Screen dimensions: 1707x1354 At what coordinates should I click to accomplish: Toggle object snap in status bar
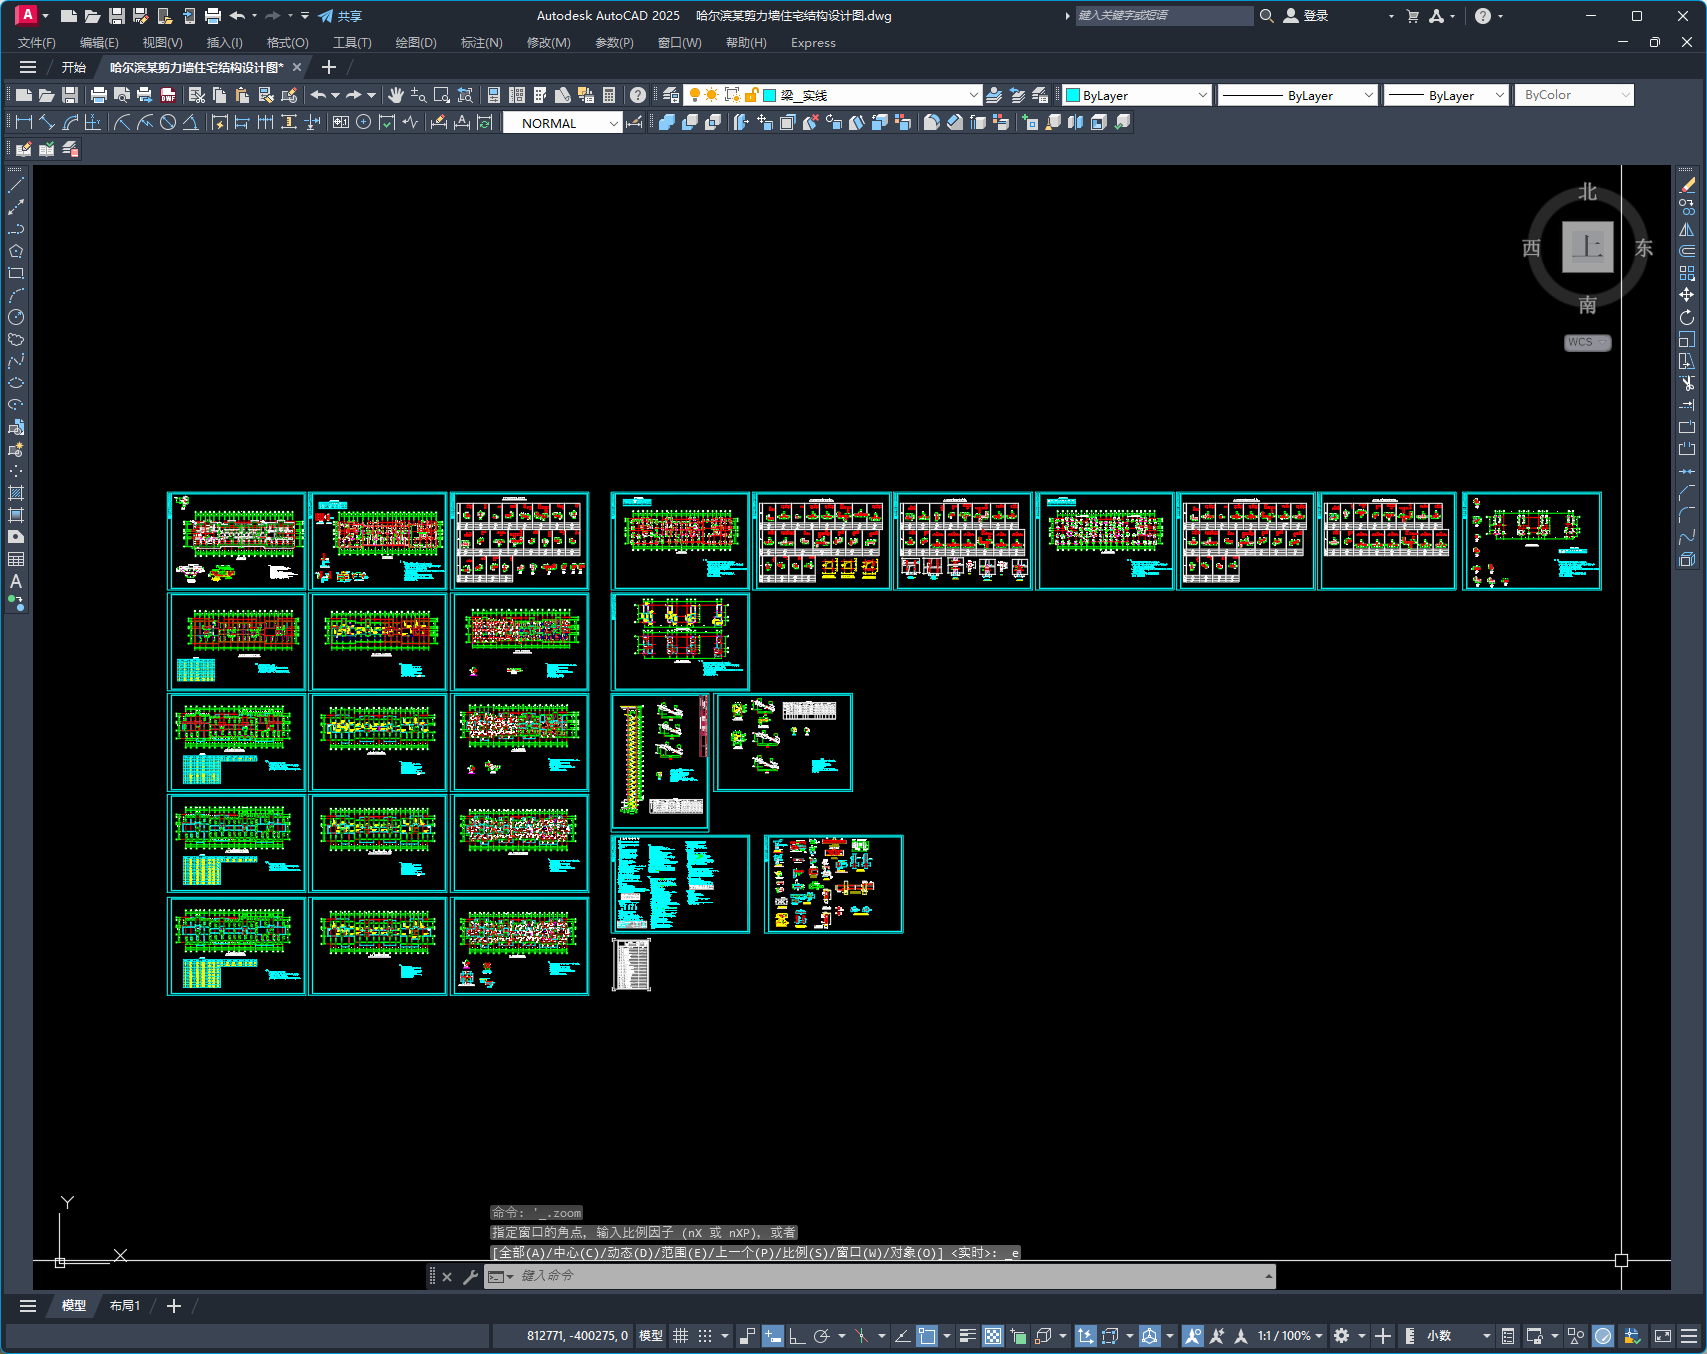coord(927,1336)
